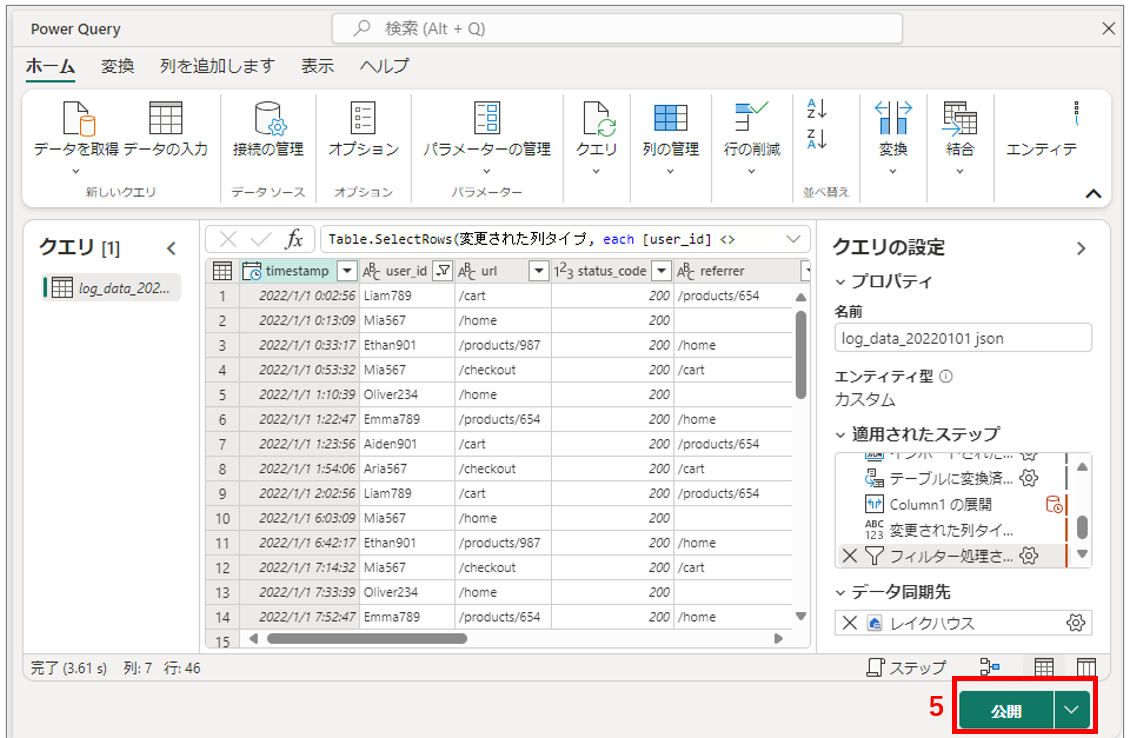
Task: Click 行の削減 (Reduce rows) icon
Action: click(751, 118)
